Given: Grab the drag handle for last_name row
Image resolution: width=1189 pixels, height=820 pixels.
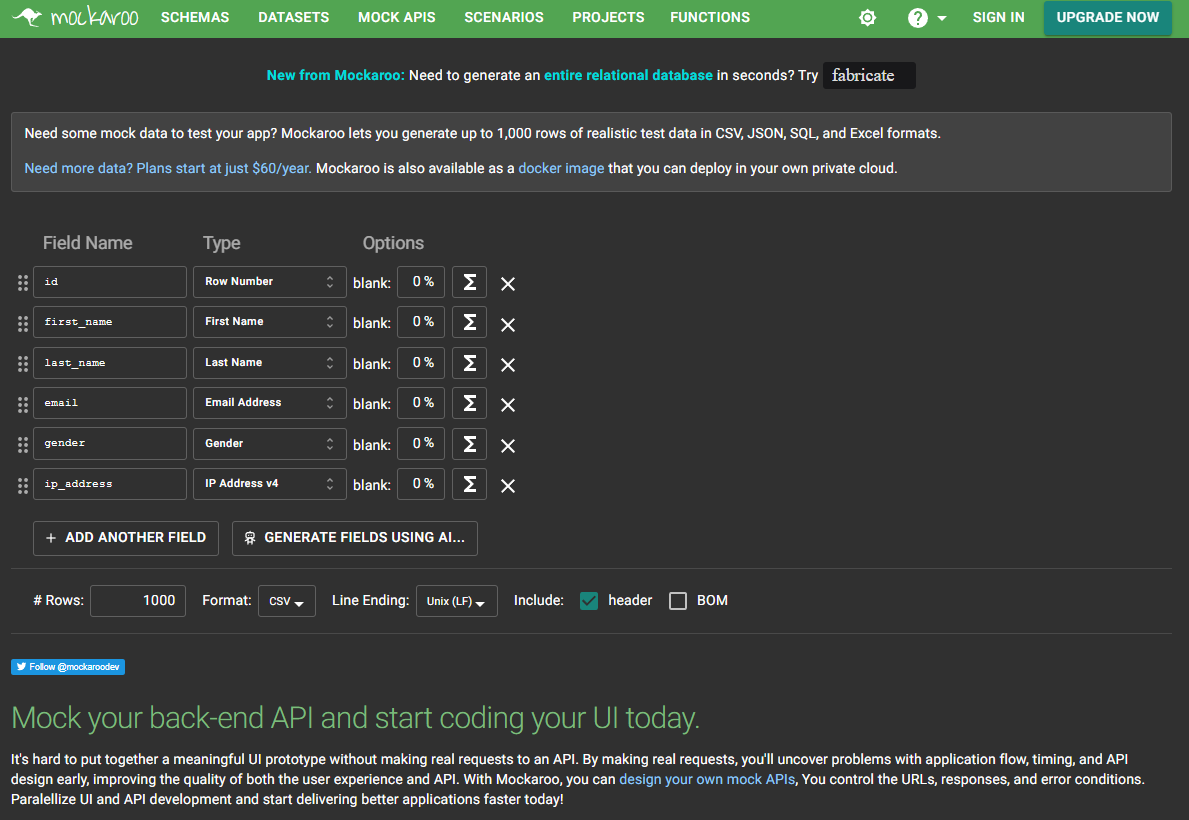Looking at the screenshot, I should click(23, 364).
